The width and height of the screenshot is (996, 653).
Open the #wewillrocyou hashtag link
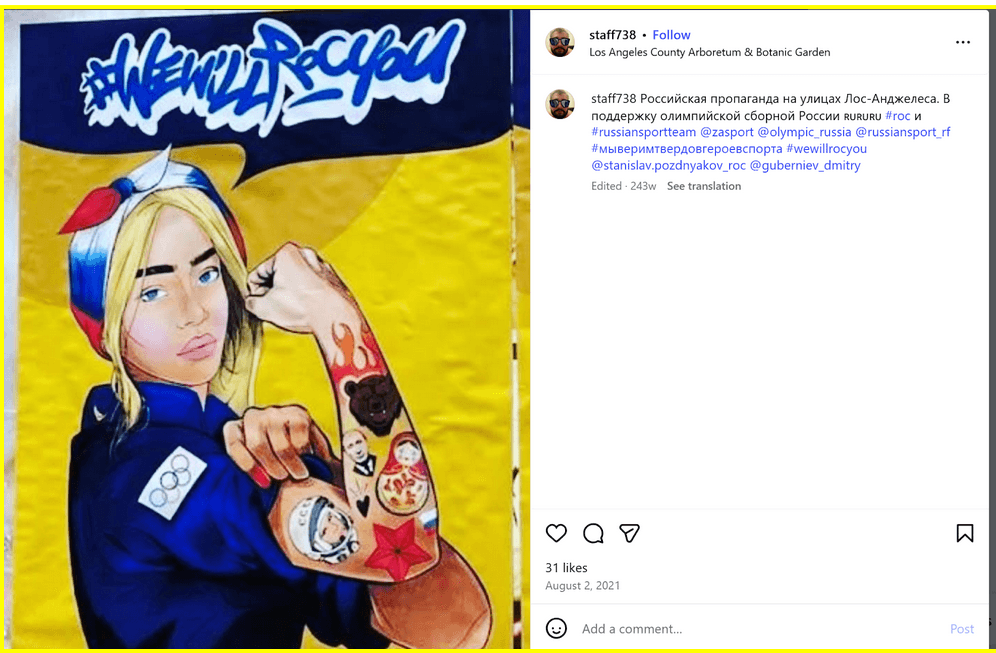point(826,149)
